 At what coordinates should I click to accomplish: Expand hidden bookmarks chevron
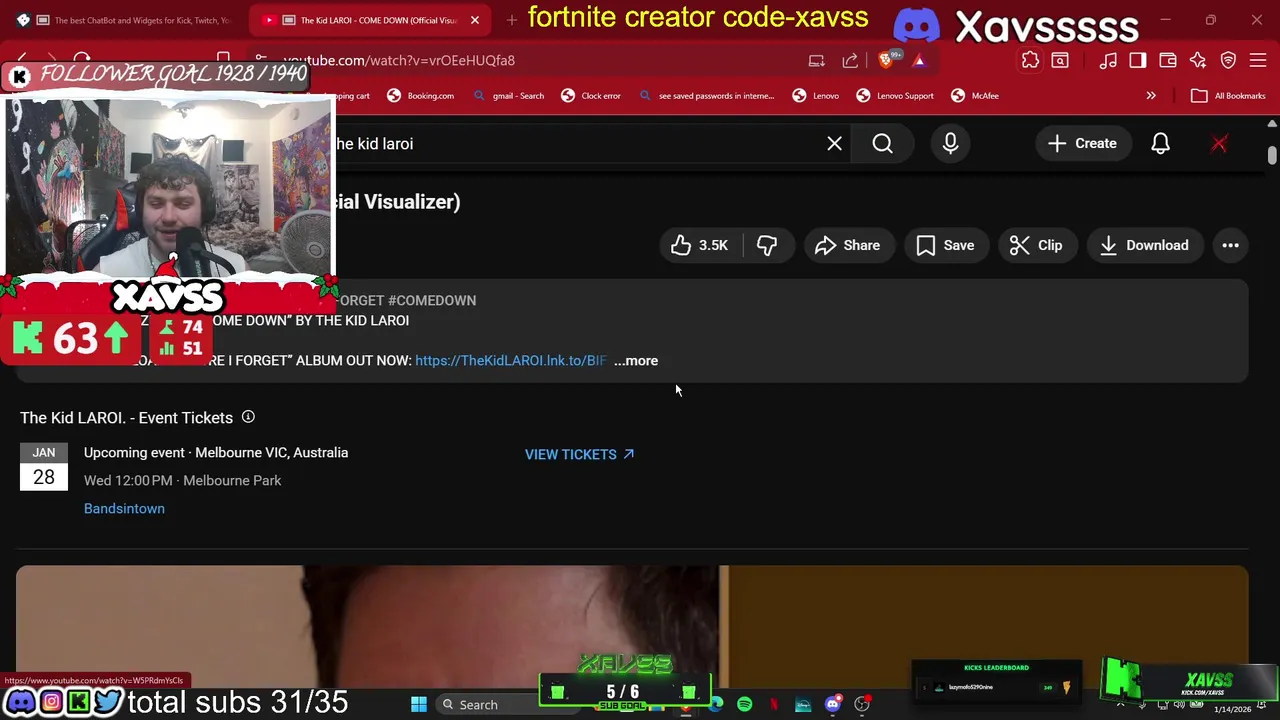coord(1151,96)
